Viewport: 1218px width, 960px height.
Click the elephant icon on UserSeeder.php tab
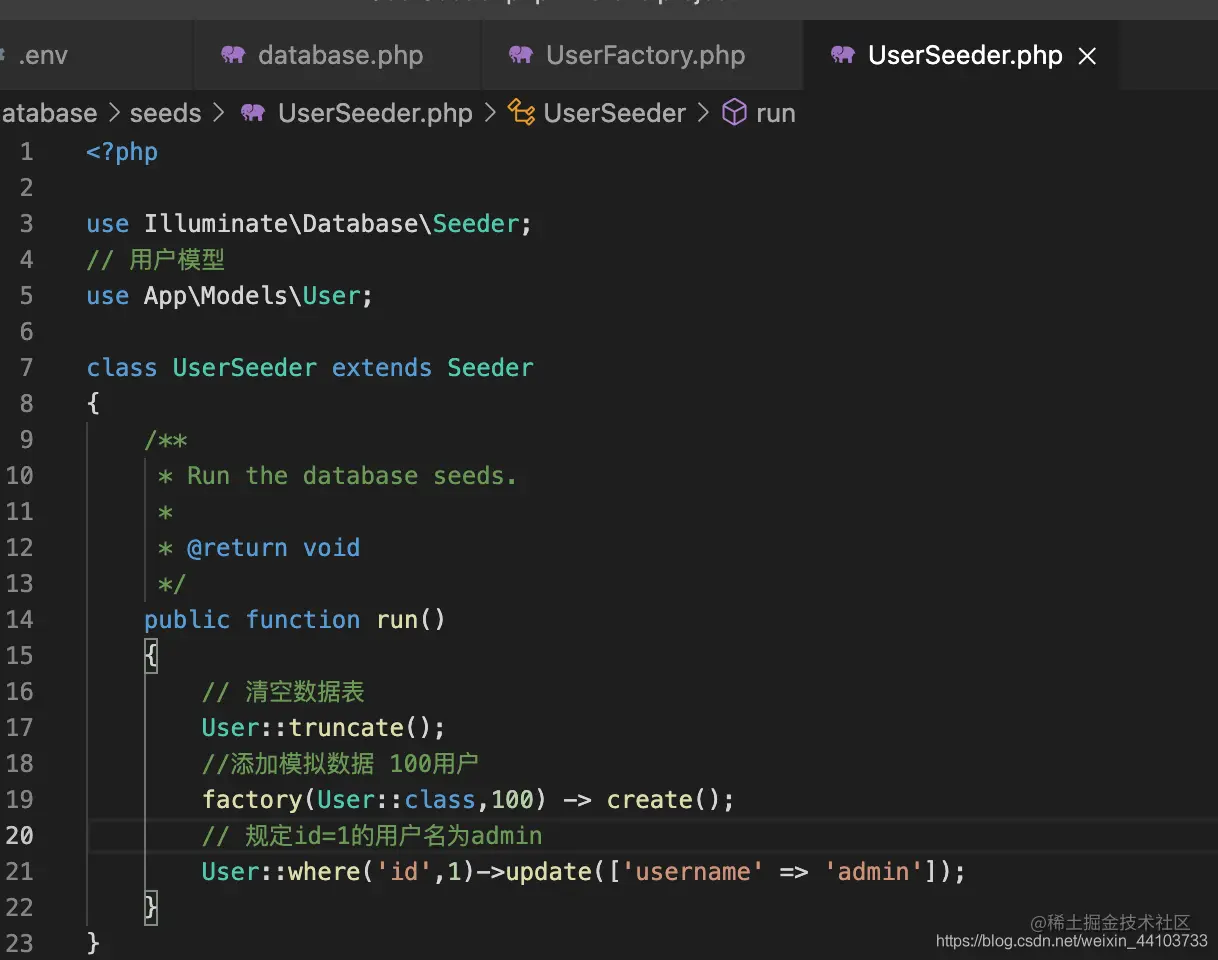844,55
